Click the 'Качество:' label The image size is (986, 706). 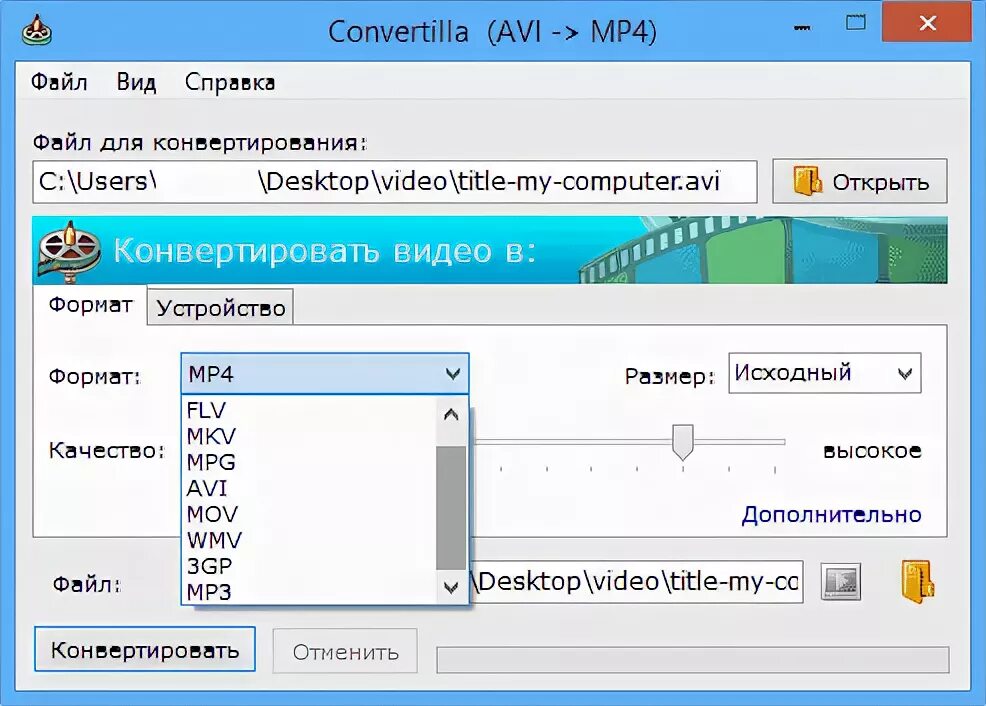tap(107, 450)
